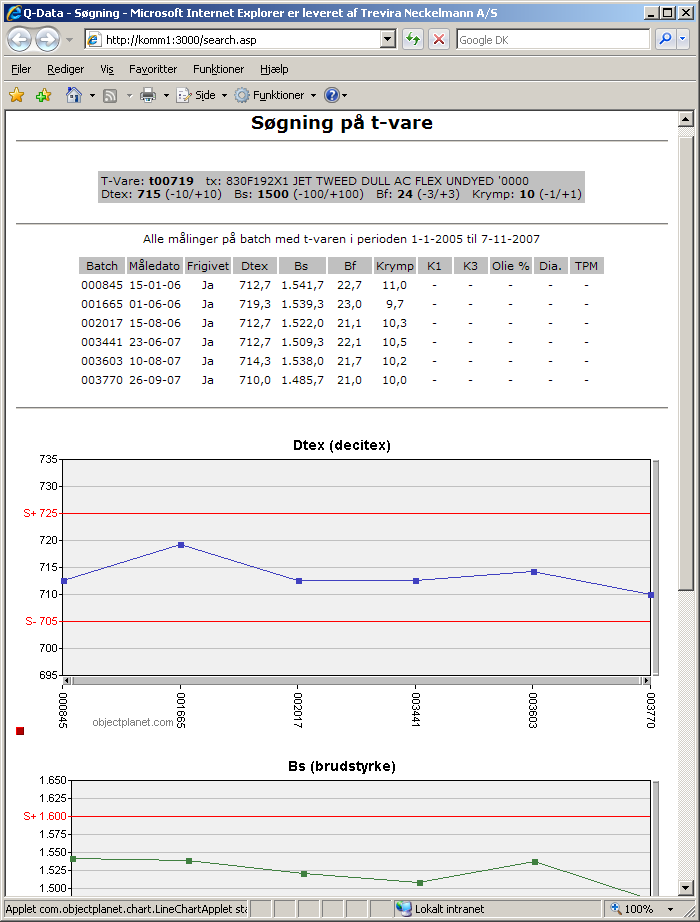Click the browser Forward arrow button

coord(48,39)
